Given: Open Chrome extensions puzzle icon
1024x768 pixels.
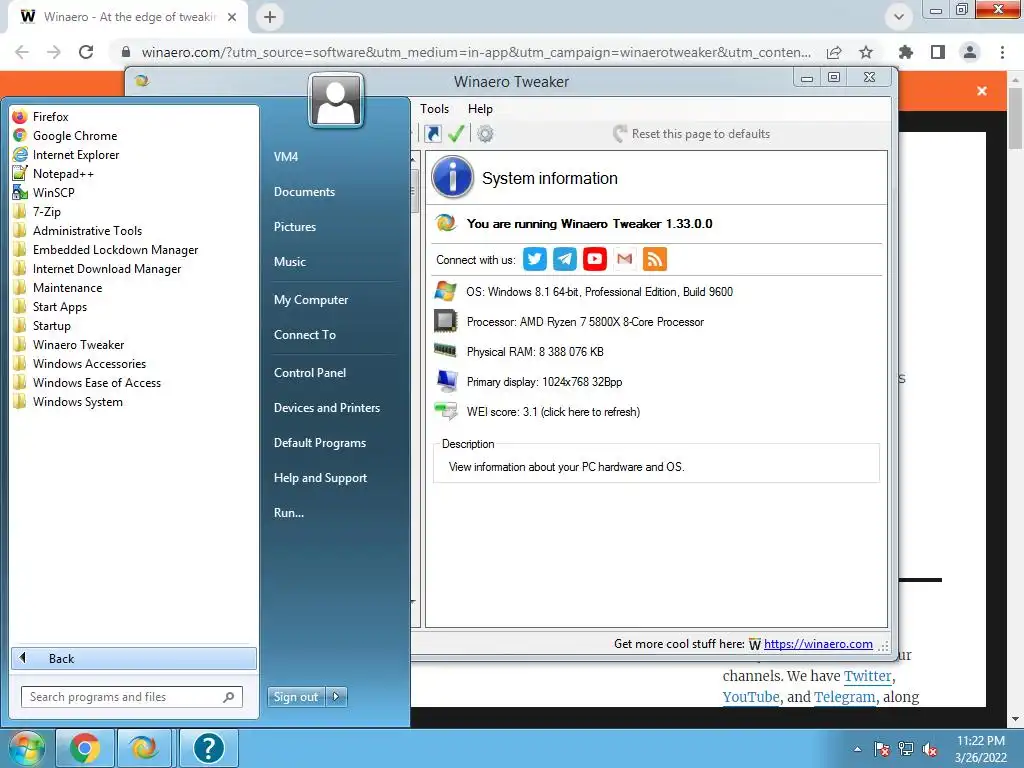Looking at the screenshot, I should tap(906, 52).
